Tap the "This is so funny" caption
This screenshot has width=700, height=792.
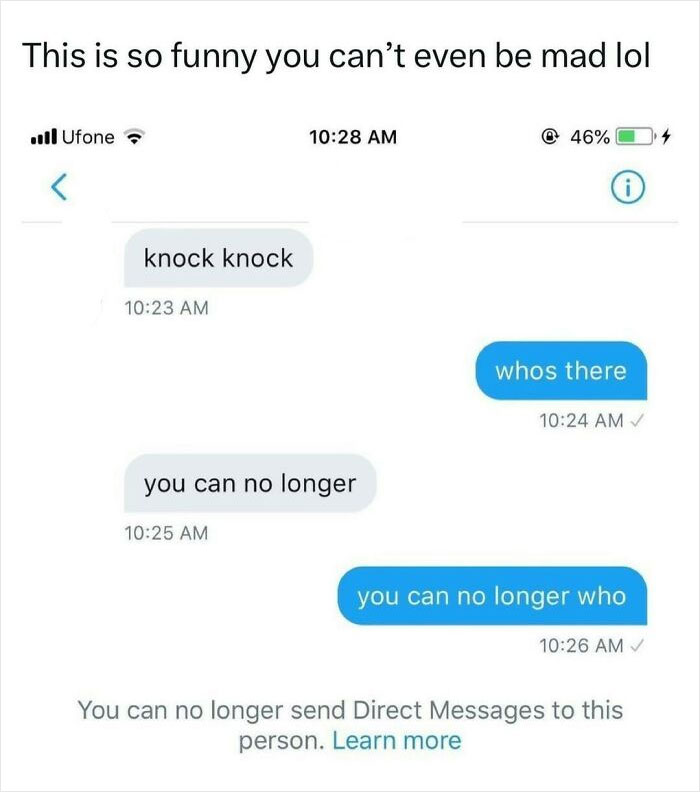coord(336,55)
